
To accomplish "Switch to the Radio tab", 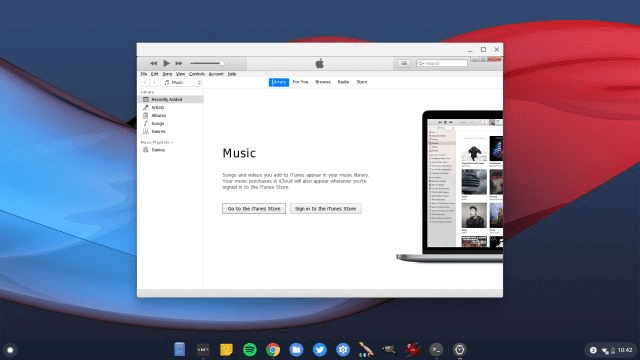I will (x=343, y=82).
